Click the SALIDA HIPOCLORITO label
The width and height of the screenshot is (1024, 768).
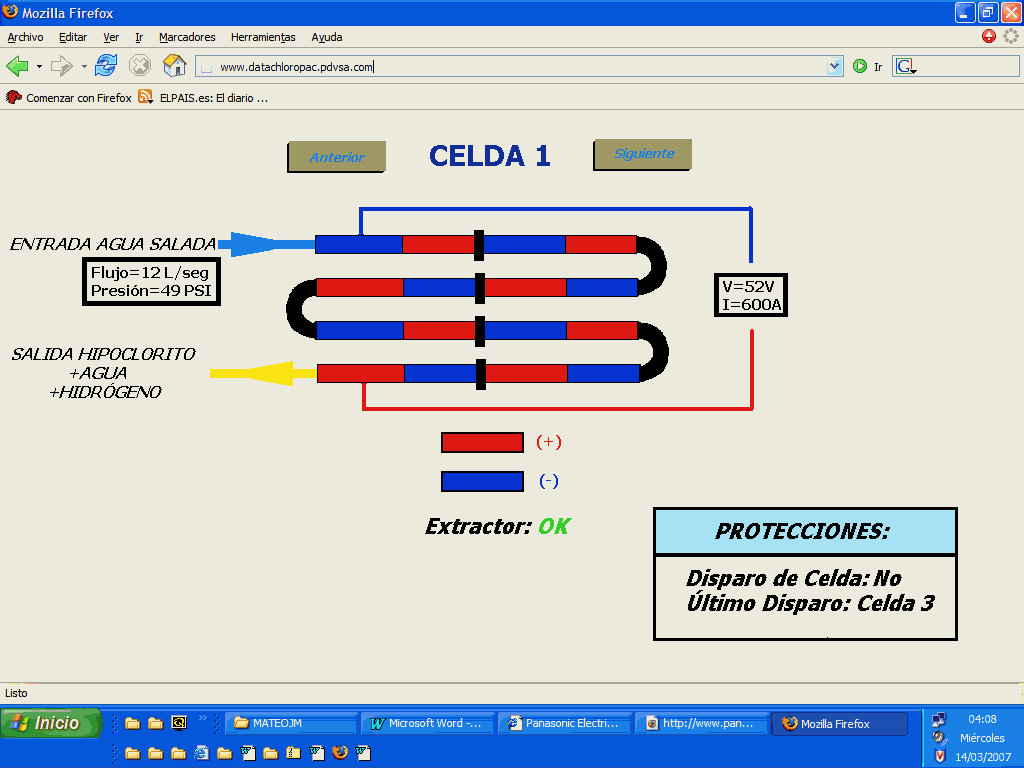[x=103, y=354]
